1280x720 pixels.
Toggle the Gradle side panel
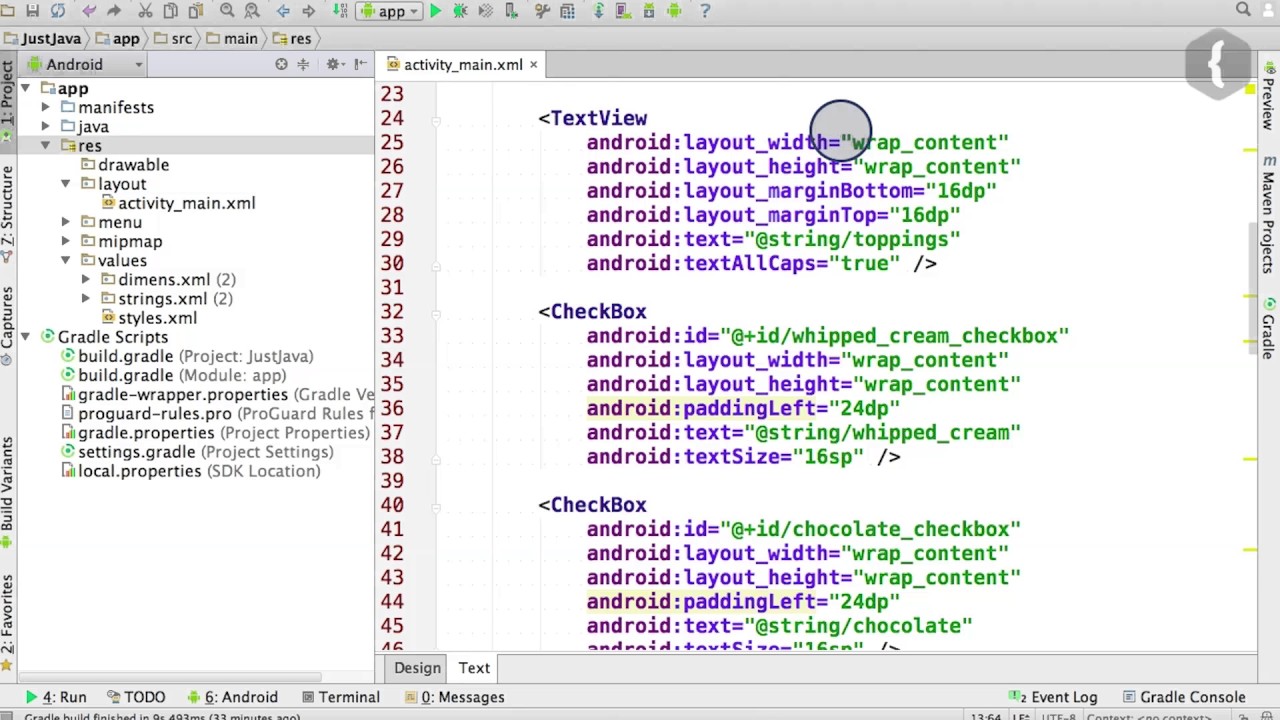tap(1268, 327)
